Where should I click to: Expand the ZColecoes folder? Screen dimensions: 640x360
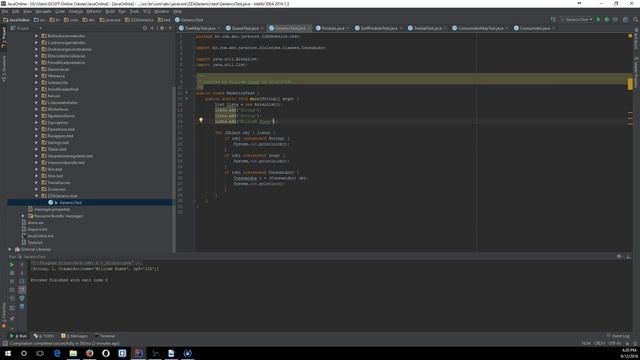[36, 189]
